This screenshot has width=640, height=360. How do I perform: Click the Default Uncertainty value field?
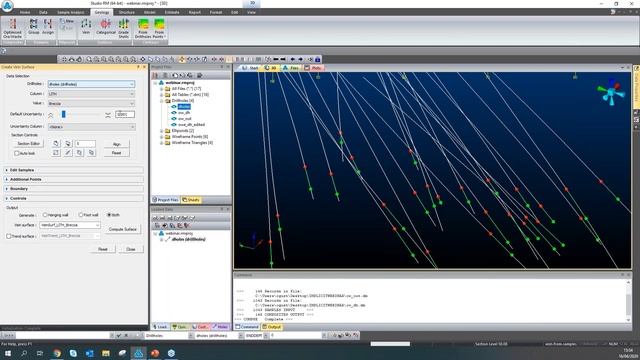[x=125, y=115]
